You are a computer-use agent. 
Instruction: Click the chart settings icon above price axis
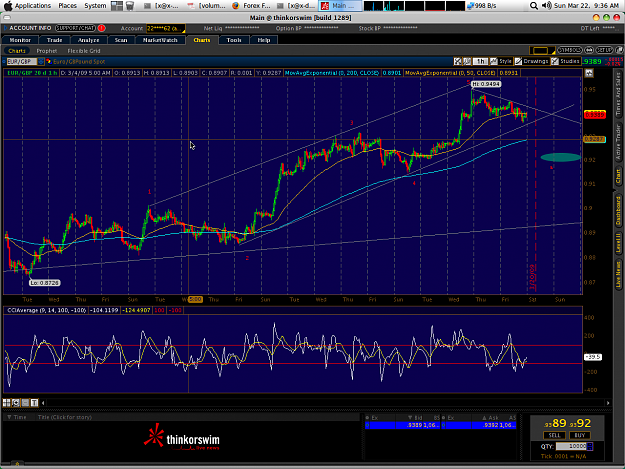[x=589, y=73]
